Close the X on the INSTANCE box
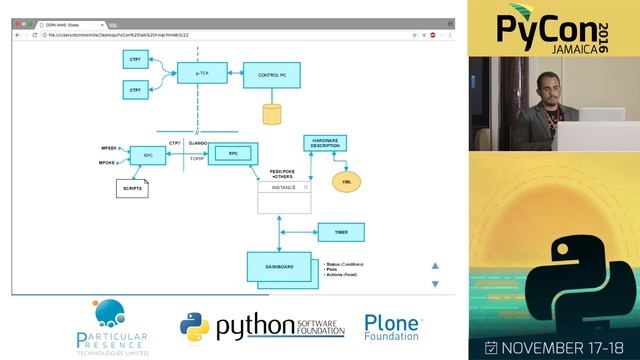 [x=306, y=187]
